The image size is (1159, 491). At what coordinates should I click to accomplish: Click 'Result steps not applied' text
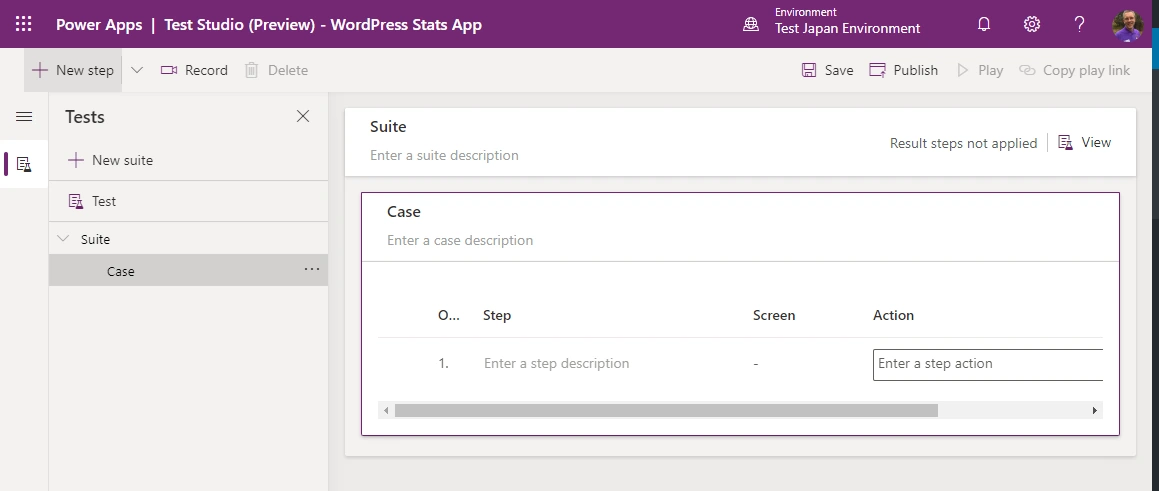tap(963, 143)
